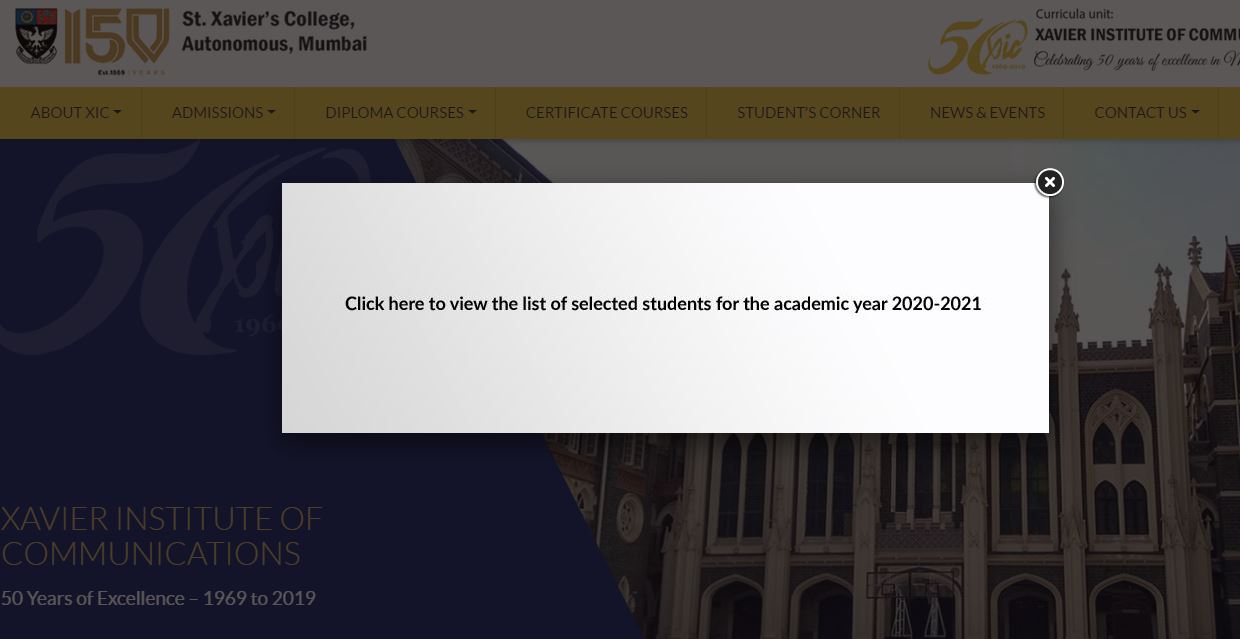
Task: Open the selected students list for 2020-2021
Action: 663,303
